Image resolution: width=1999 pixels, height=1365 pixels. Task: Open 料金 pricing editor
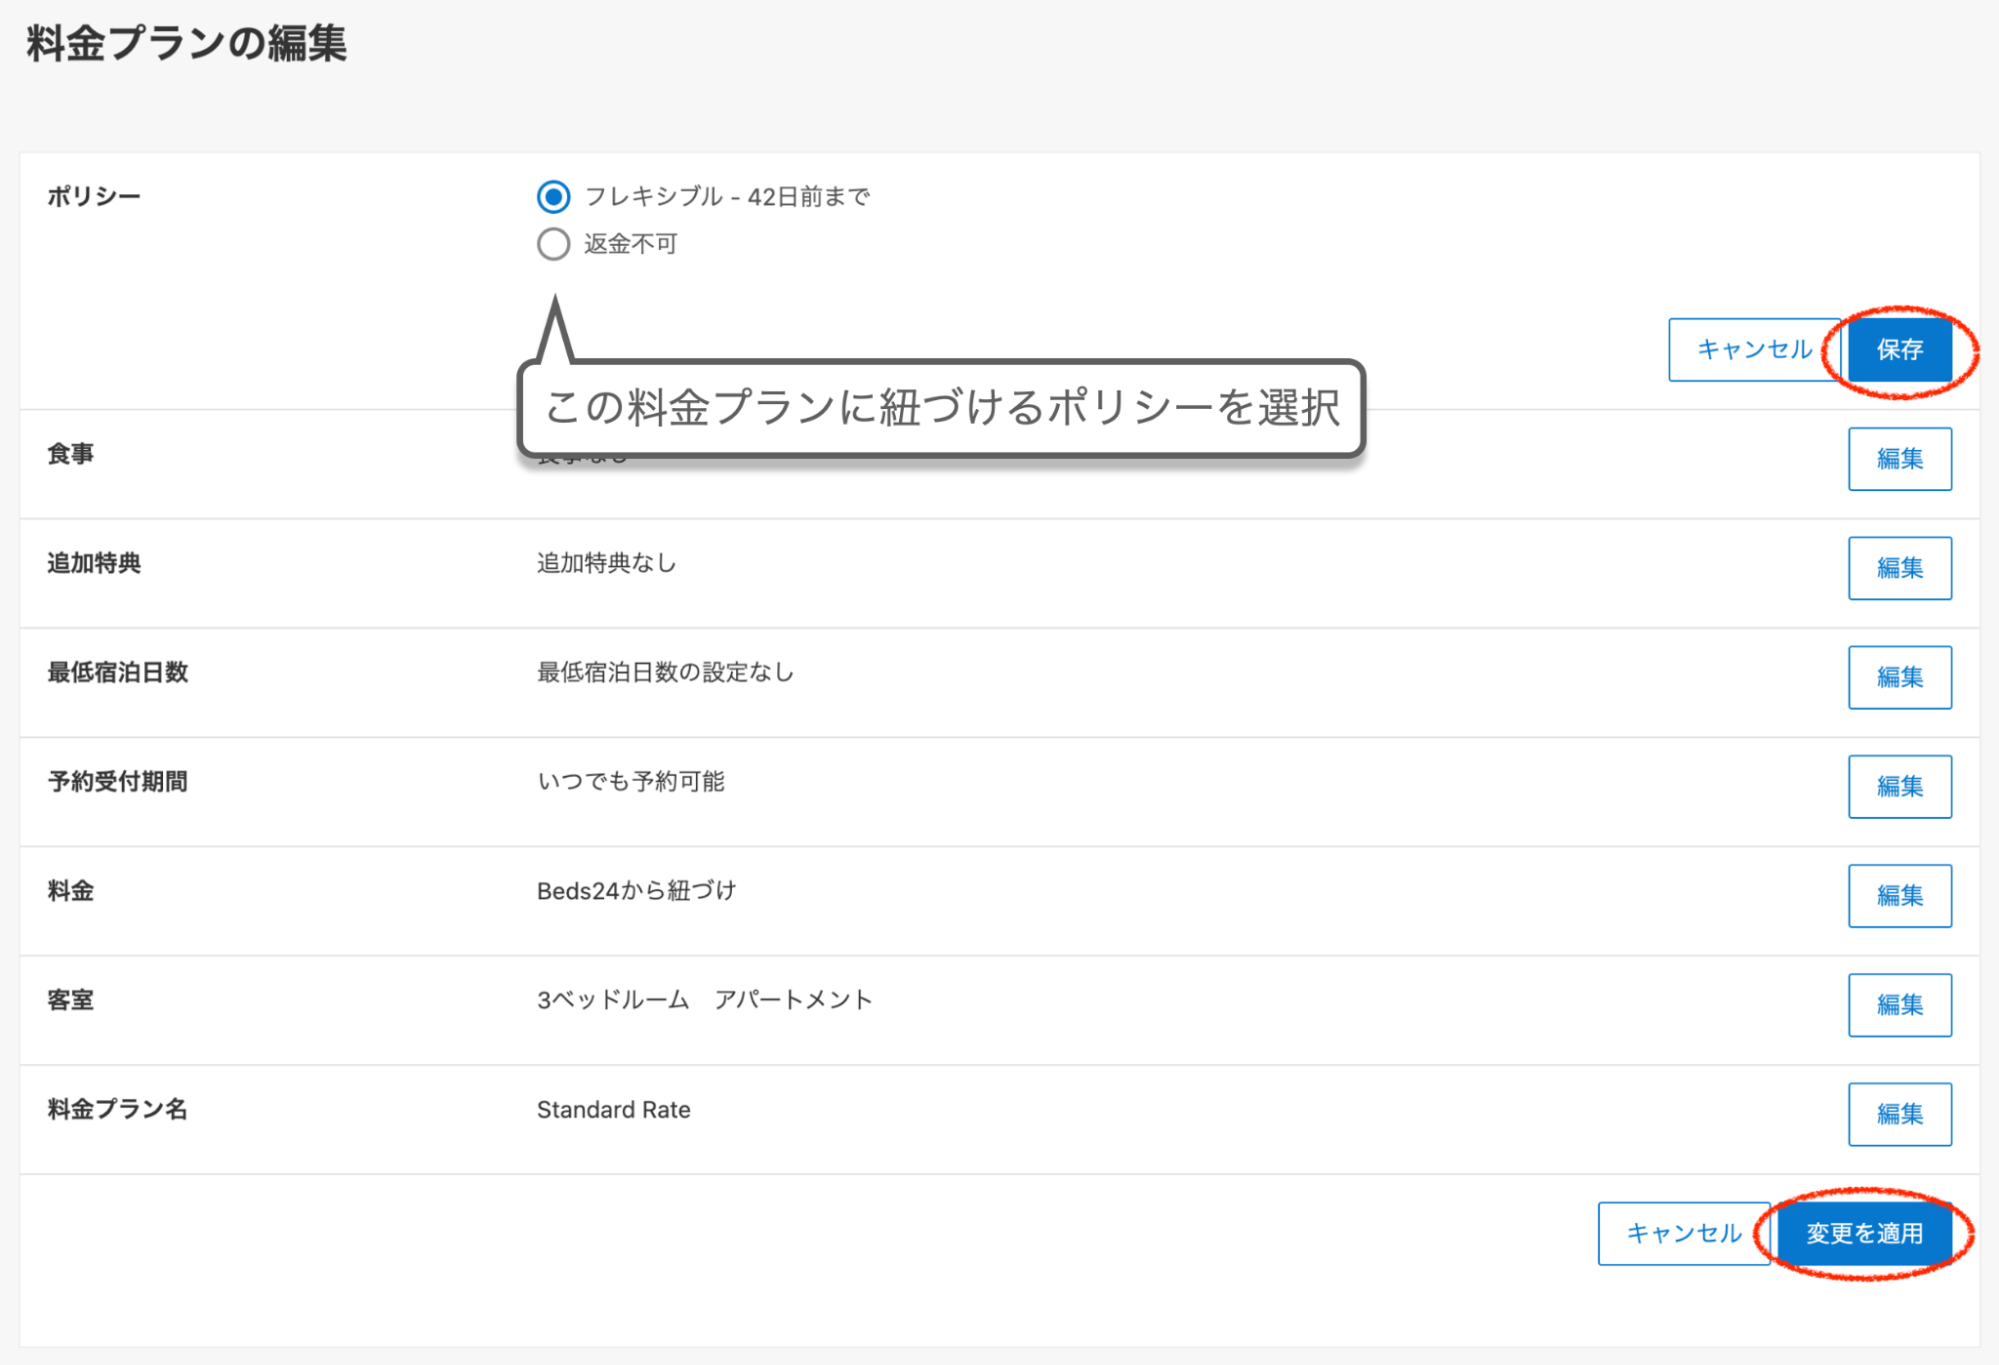click(1899, 895)
